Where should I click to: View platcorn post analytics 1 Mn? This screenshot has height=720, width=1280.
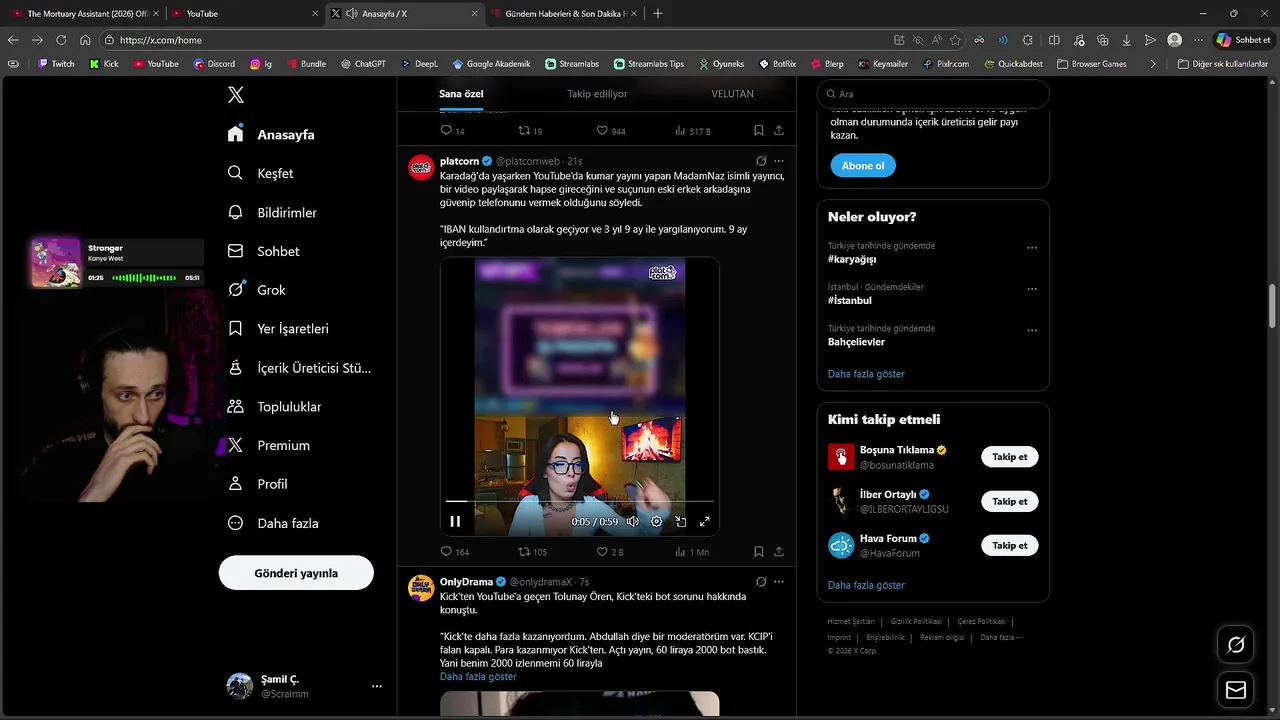pyautogui.click(x=692, y=552)
